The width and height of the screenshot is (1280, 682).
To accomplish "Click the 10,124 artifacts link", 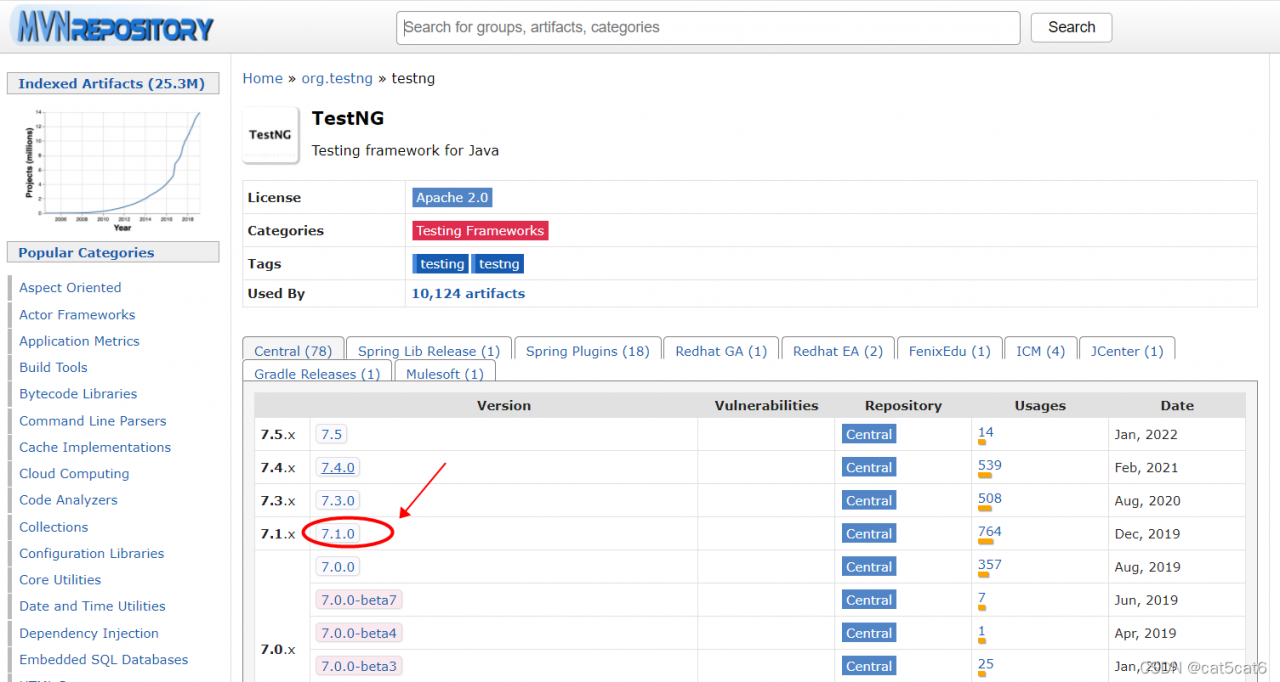I will click(x=468, y=293).
